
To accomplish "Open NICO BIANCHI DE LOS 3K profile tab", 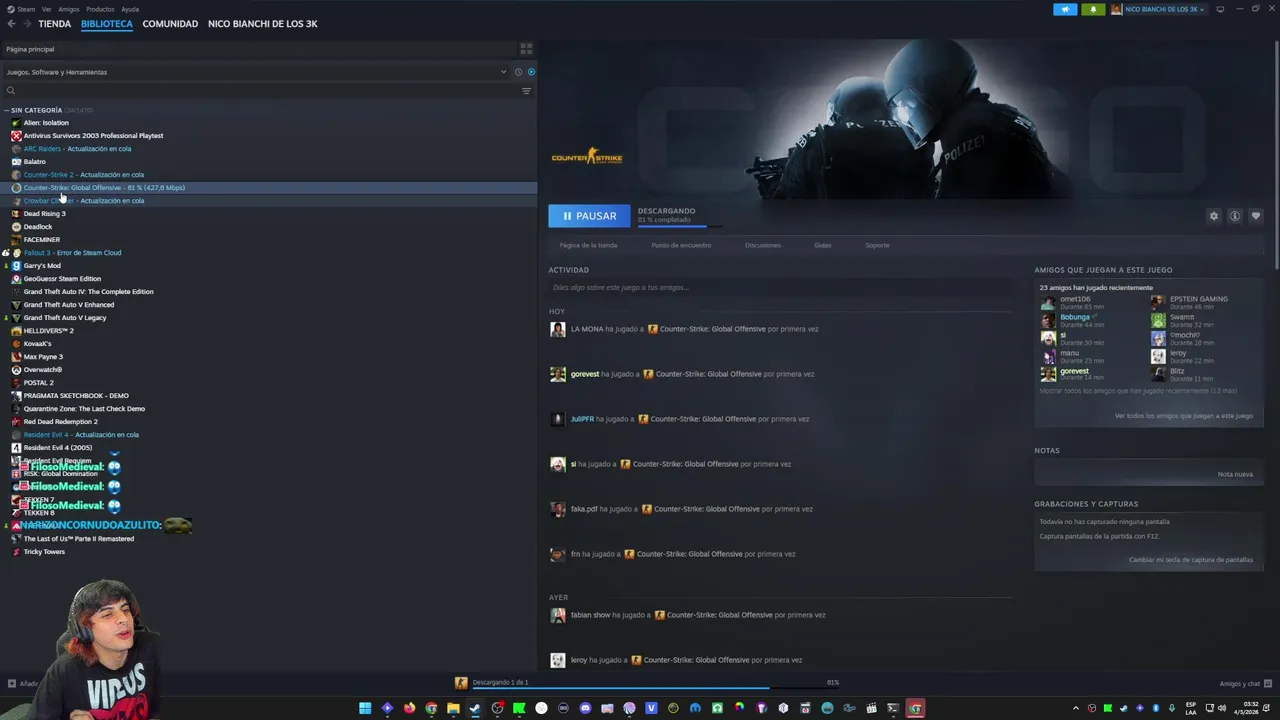I will click(263, 24).
